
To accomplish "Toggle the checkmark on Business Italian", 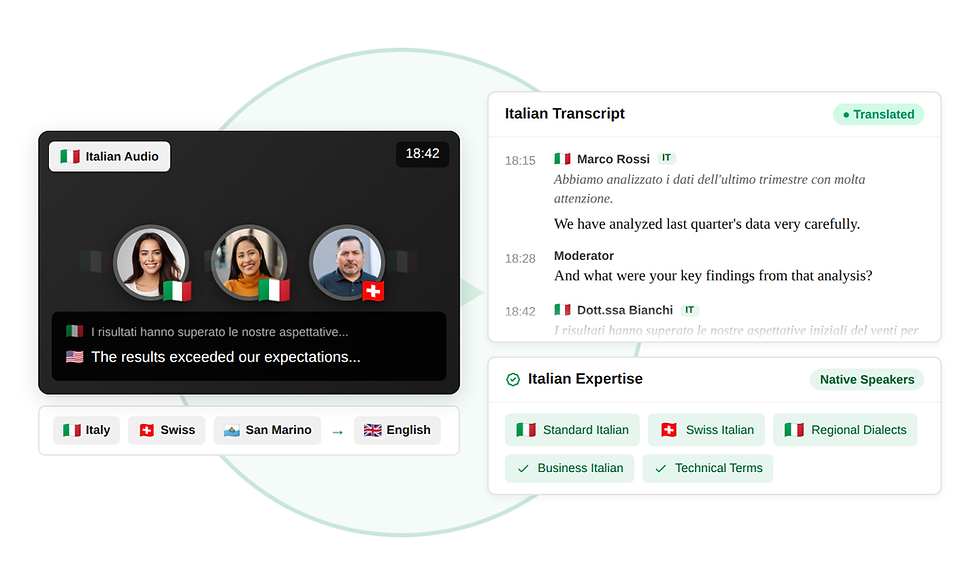I will click(523, 468).
